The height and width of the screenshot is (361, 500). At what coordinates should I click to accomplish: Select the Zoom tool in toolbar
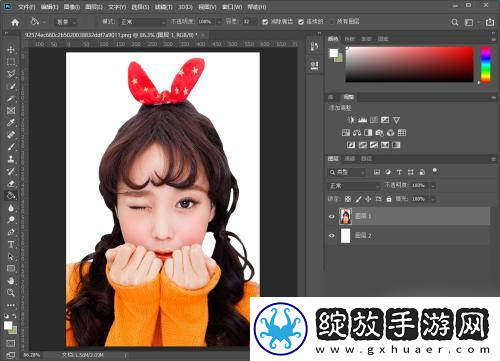pyautogui.click(x=11, y=293)
